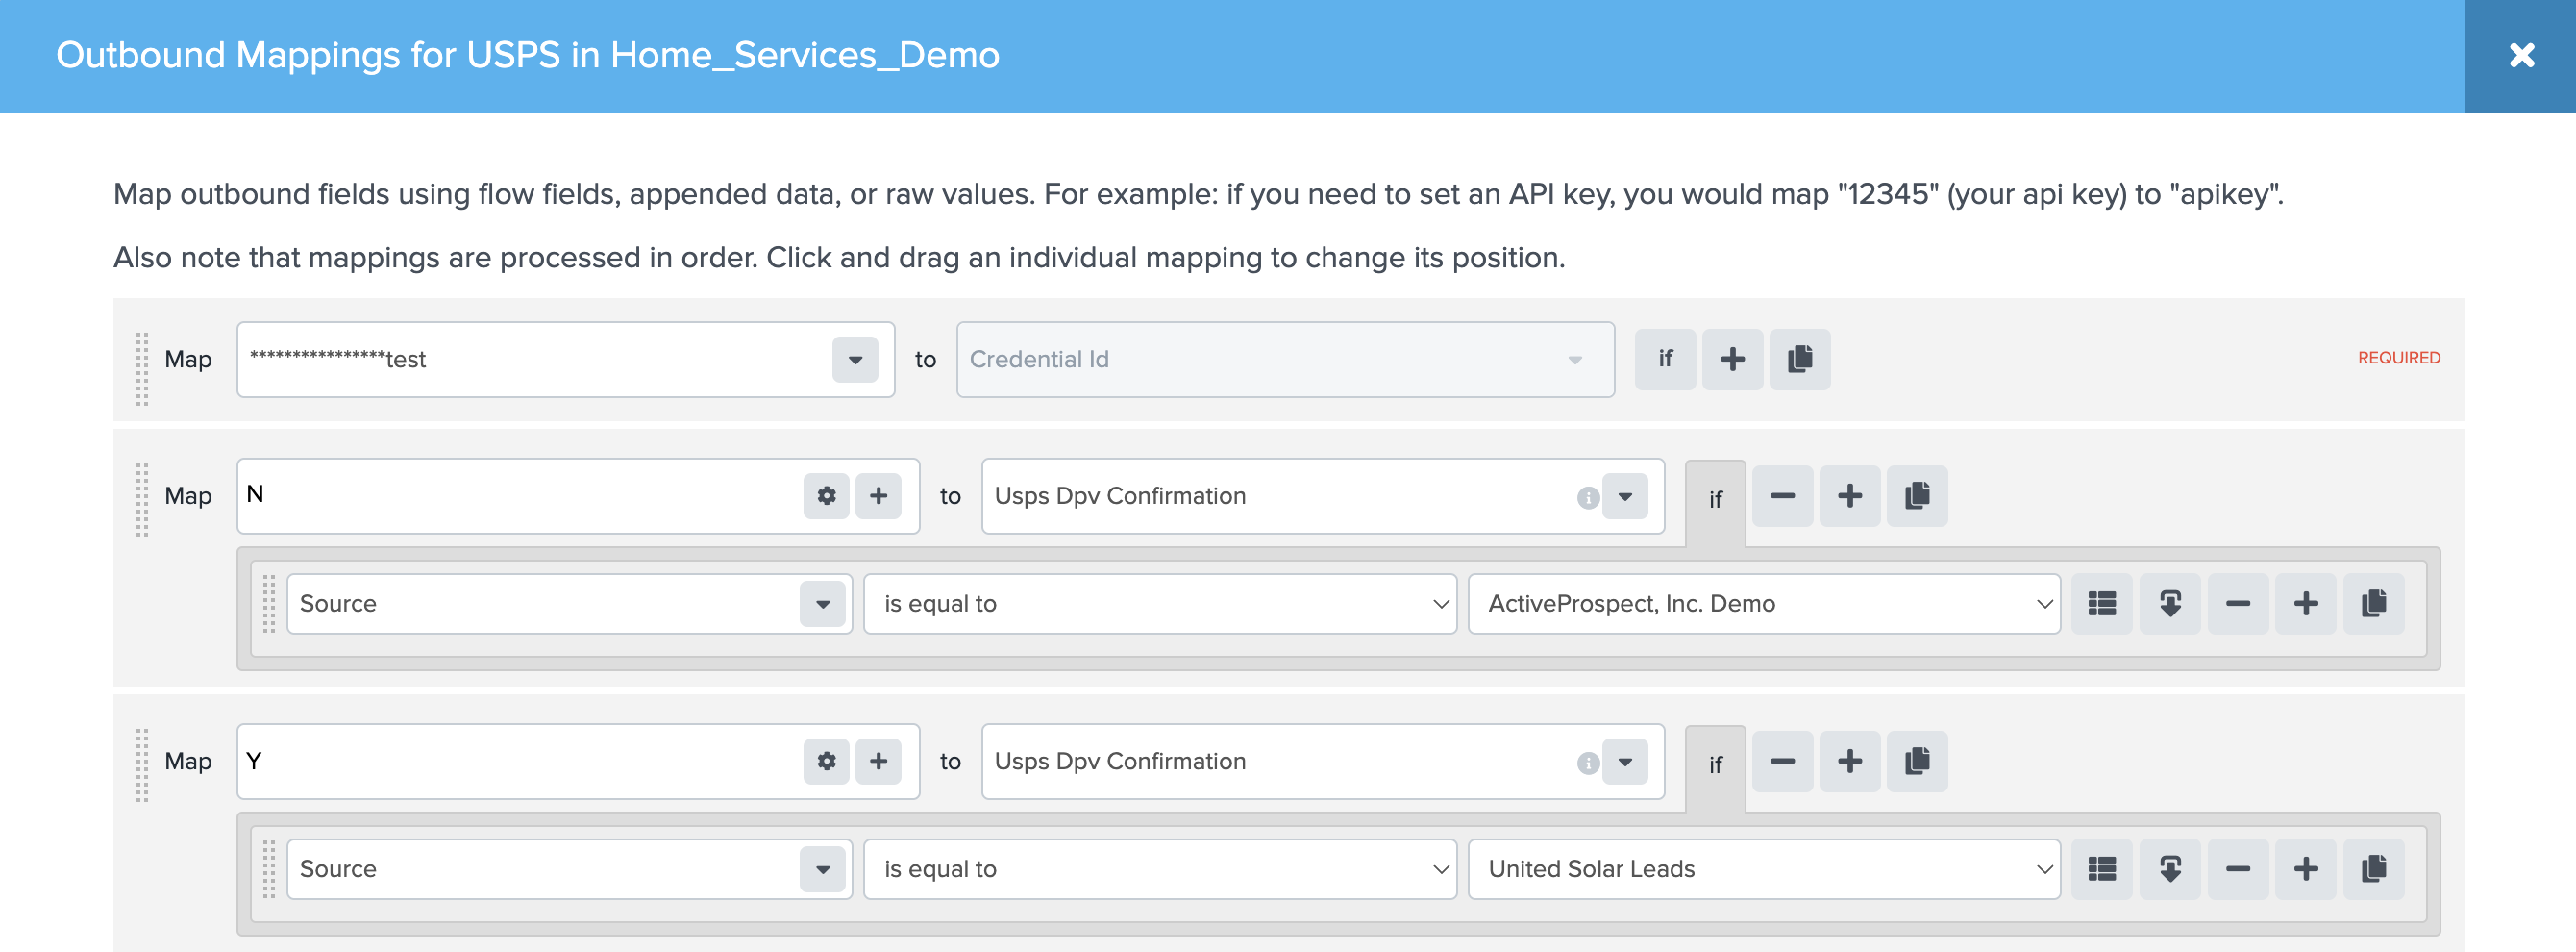The image size is (2576, 952).
Task: Open United Solar Leads value dropdown
Action: [1763, 870]
